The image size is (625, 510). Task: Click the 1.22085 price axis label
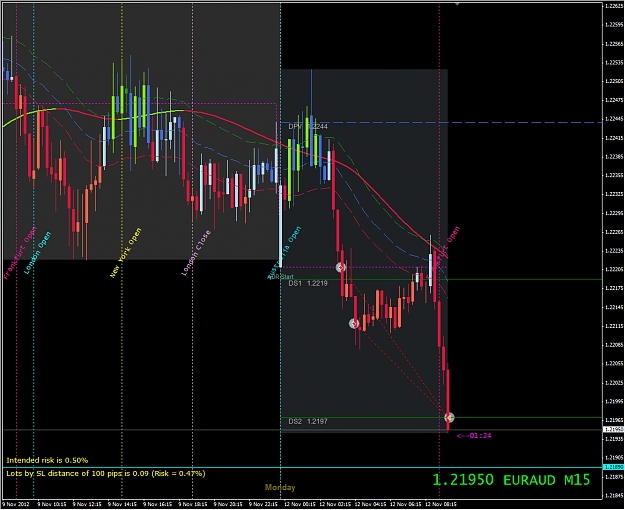click(614, 345)
